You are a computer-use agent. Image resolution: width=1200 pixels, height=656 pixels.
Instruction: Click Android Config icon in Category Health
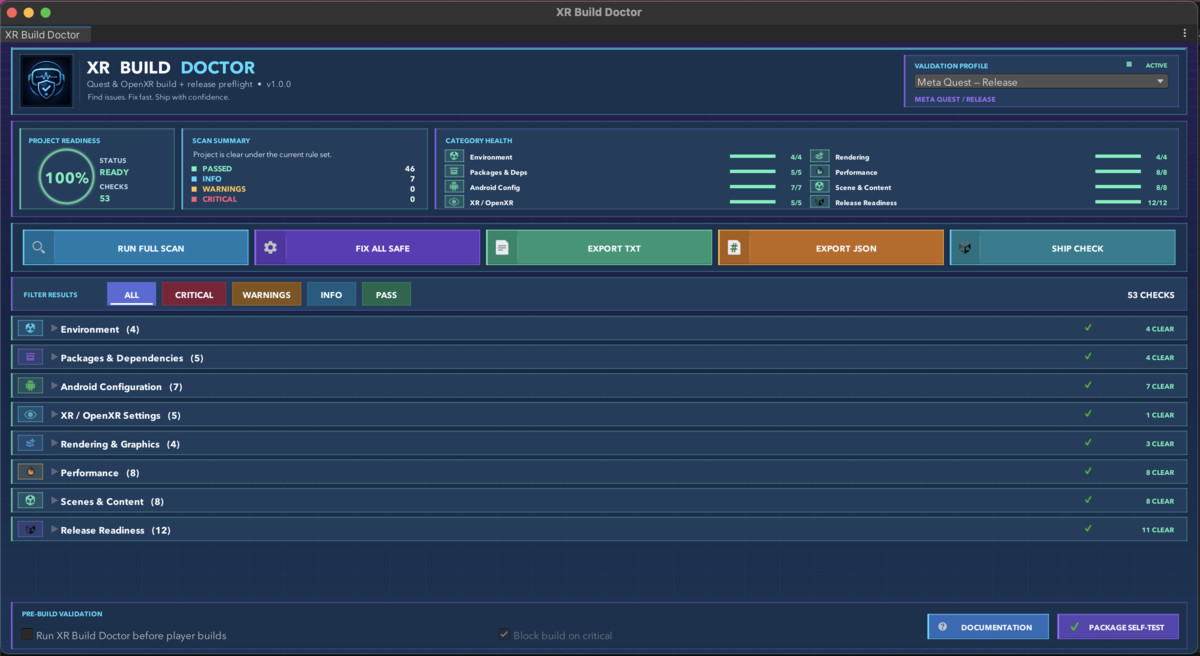click(x=454, y=187)
